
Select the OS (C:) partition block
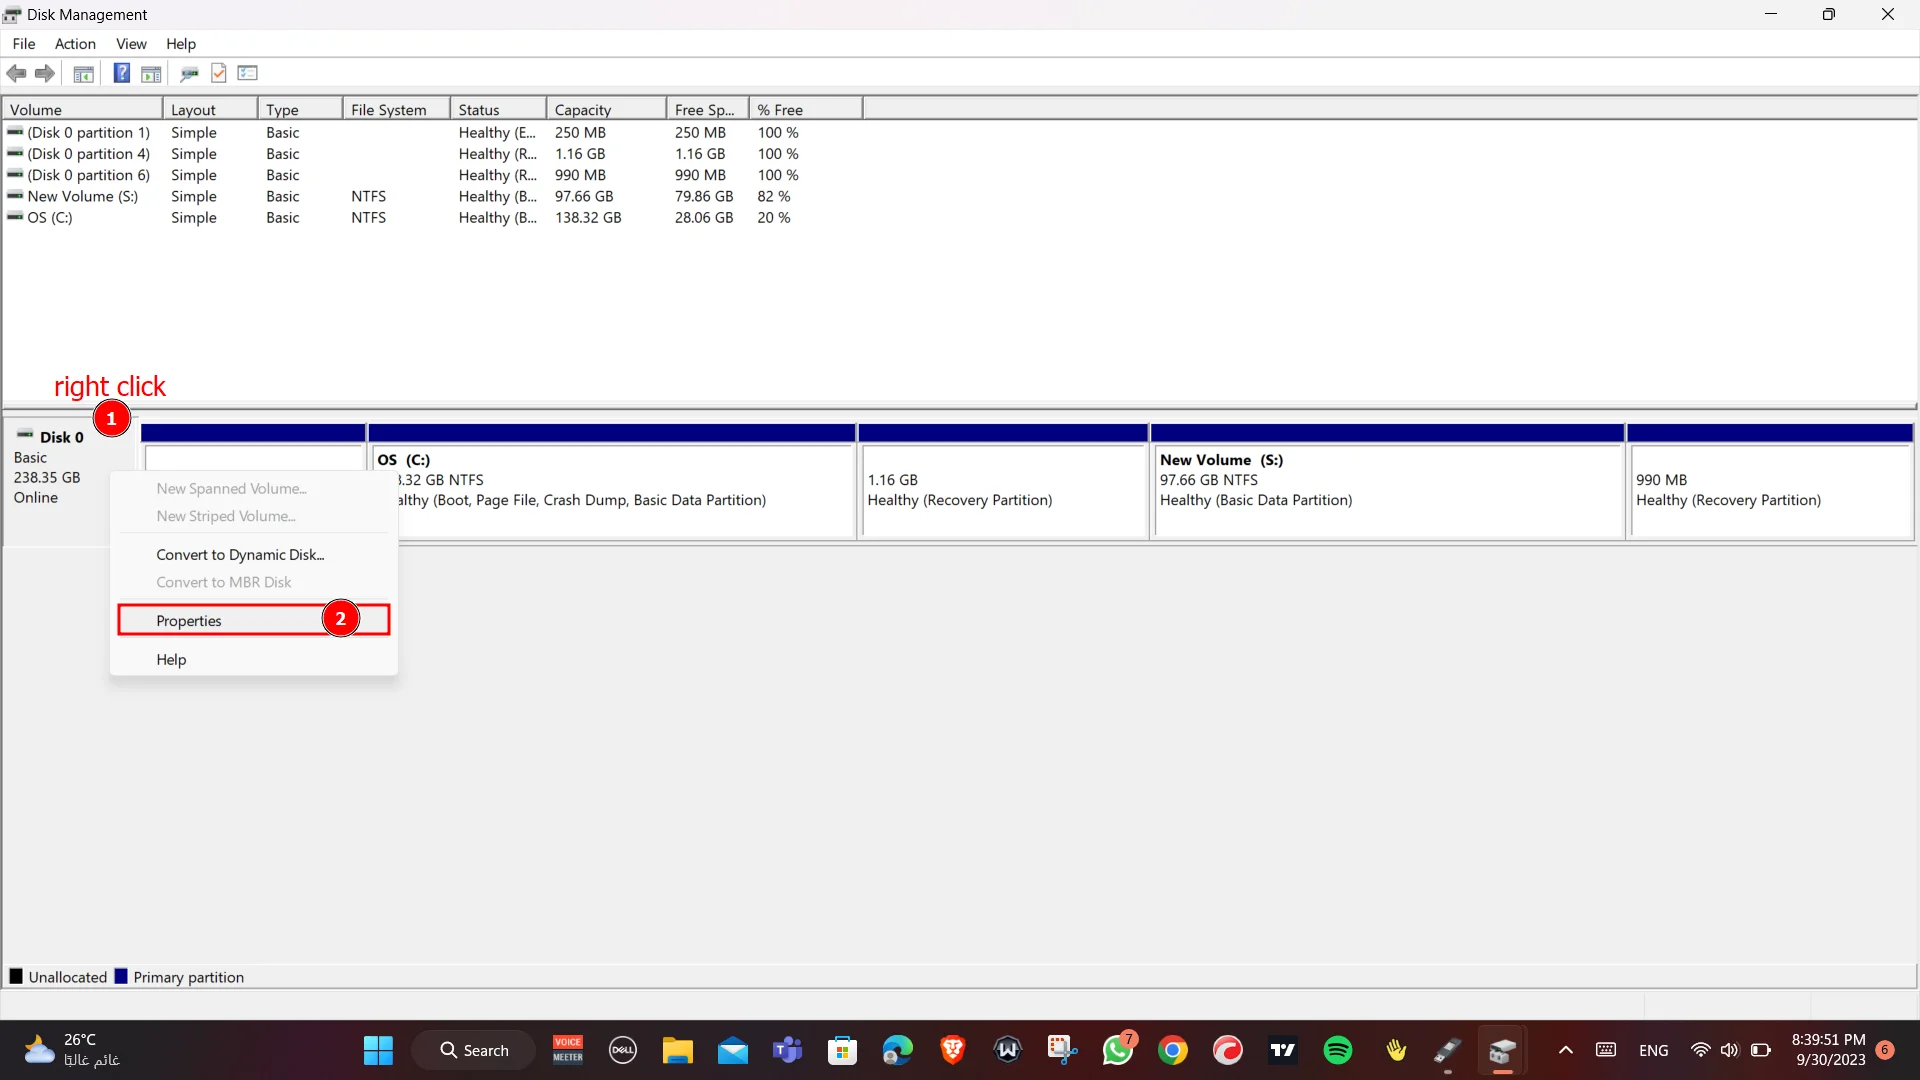pos(612,482)
